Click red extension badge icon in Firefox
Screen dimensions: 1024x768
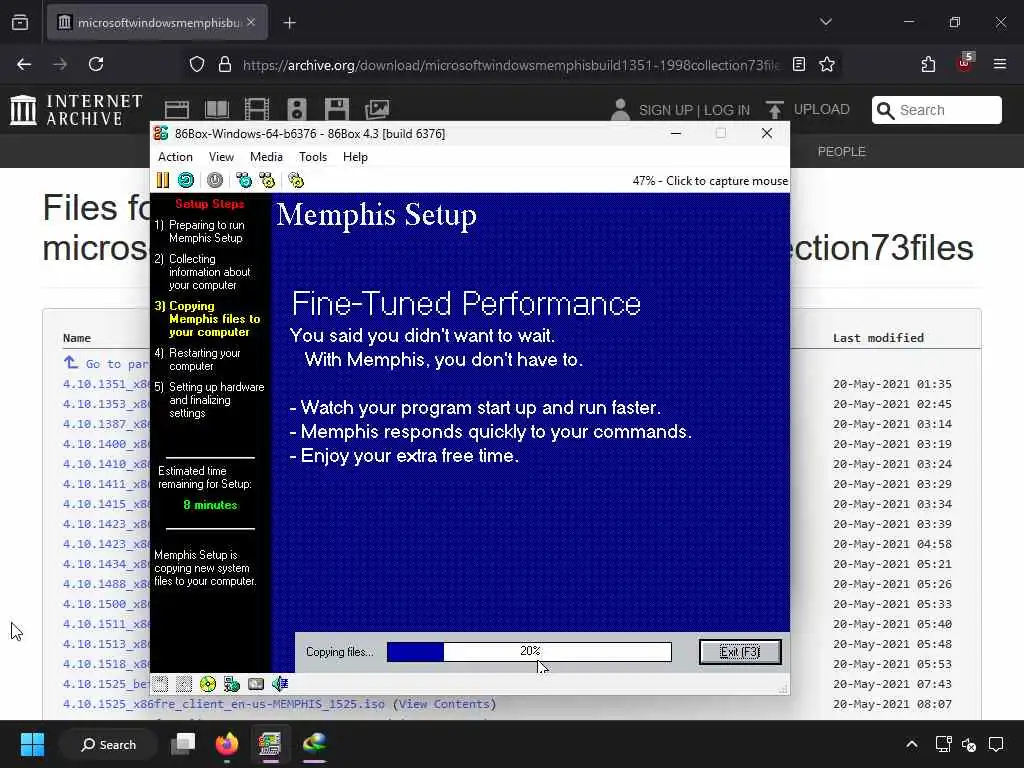[965, 63]
